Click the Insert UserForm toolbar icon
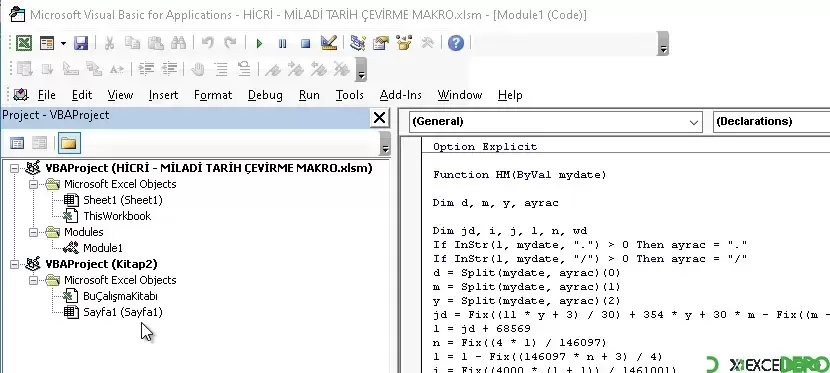This screenshot has height=373, width=830. pyautogui.click(x=48, y=43)
